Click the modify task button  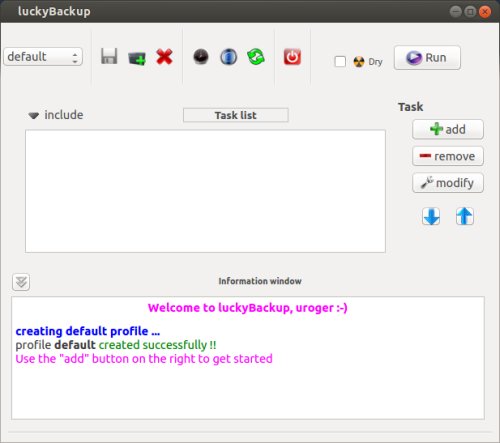coord(448,183)
